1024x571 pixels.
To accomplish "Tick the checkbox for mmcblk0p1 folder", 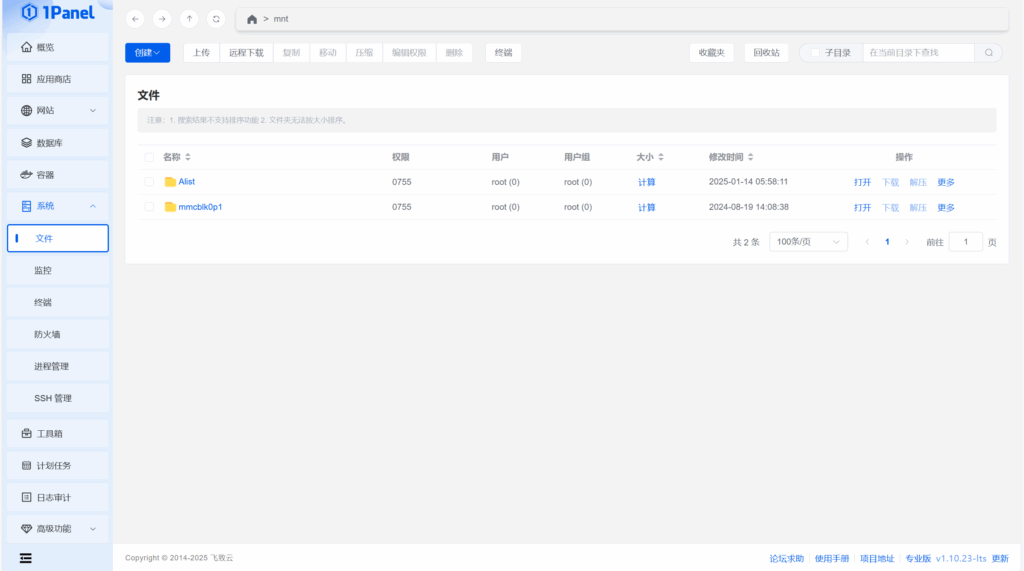I will [149, 207].
